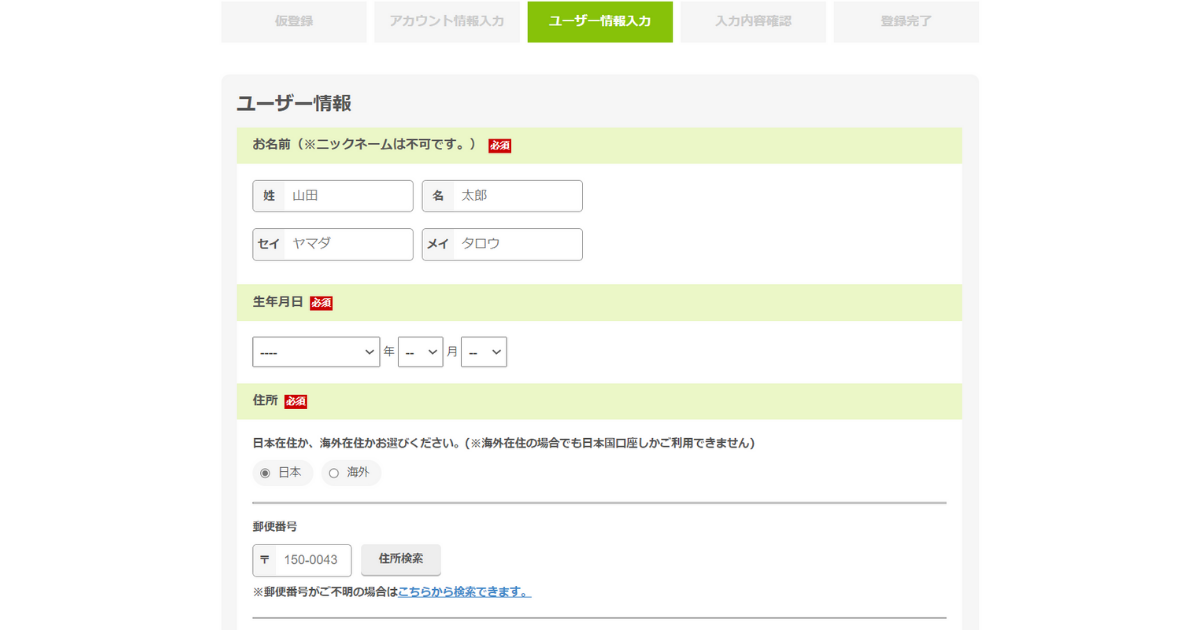Image resolution: width=1200 pixels, height=630 pixels.
Task: Click the 姓 prefix label
Action: tap(269, 196)
